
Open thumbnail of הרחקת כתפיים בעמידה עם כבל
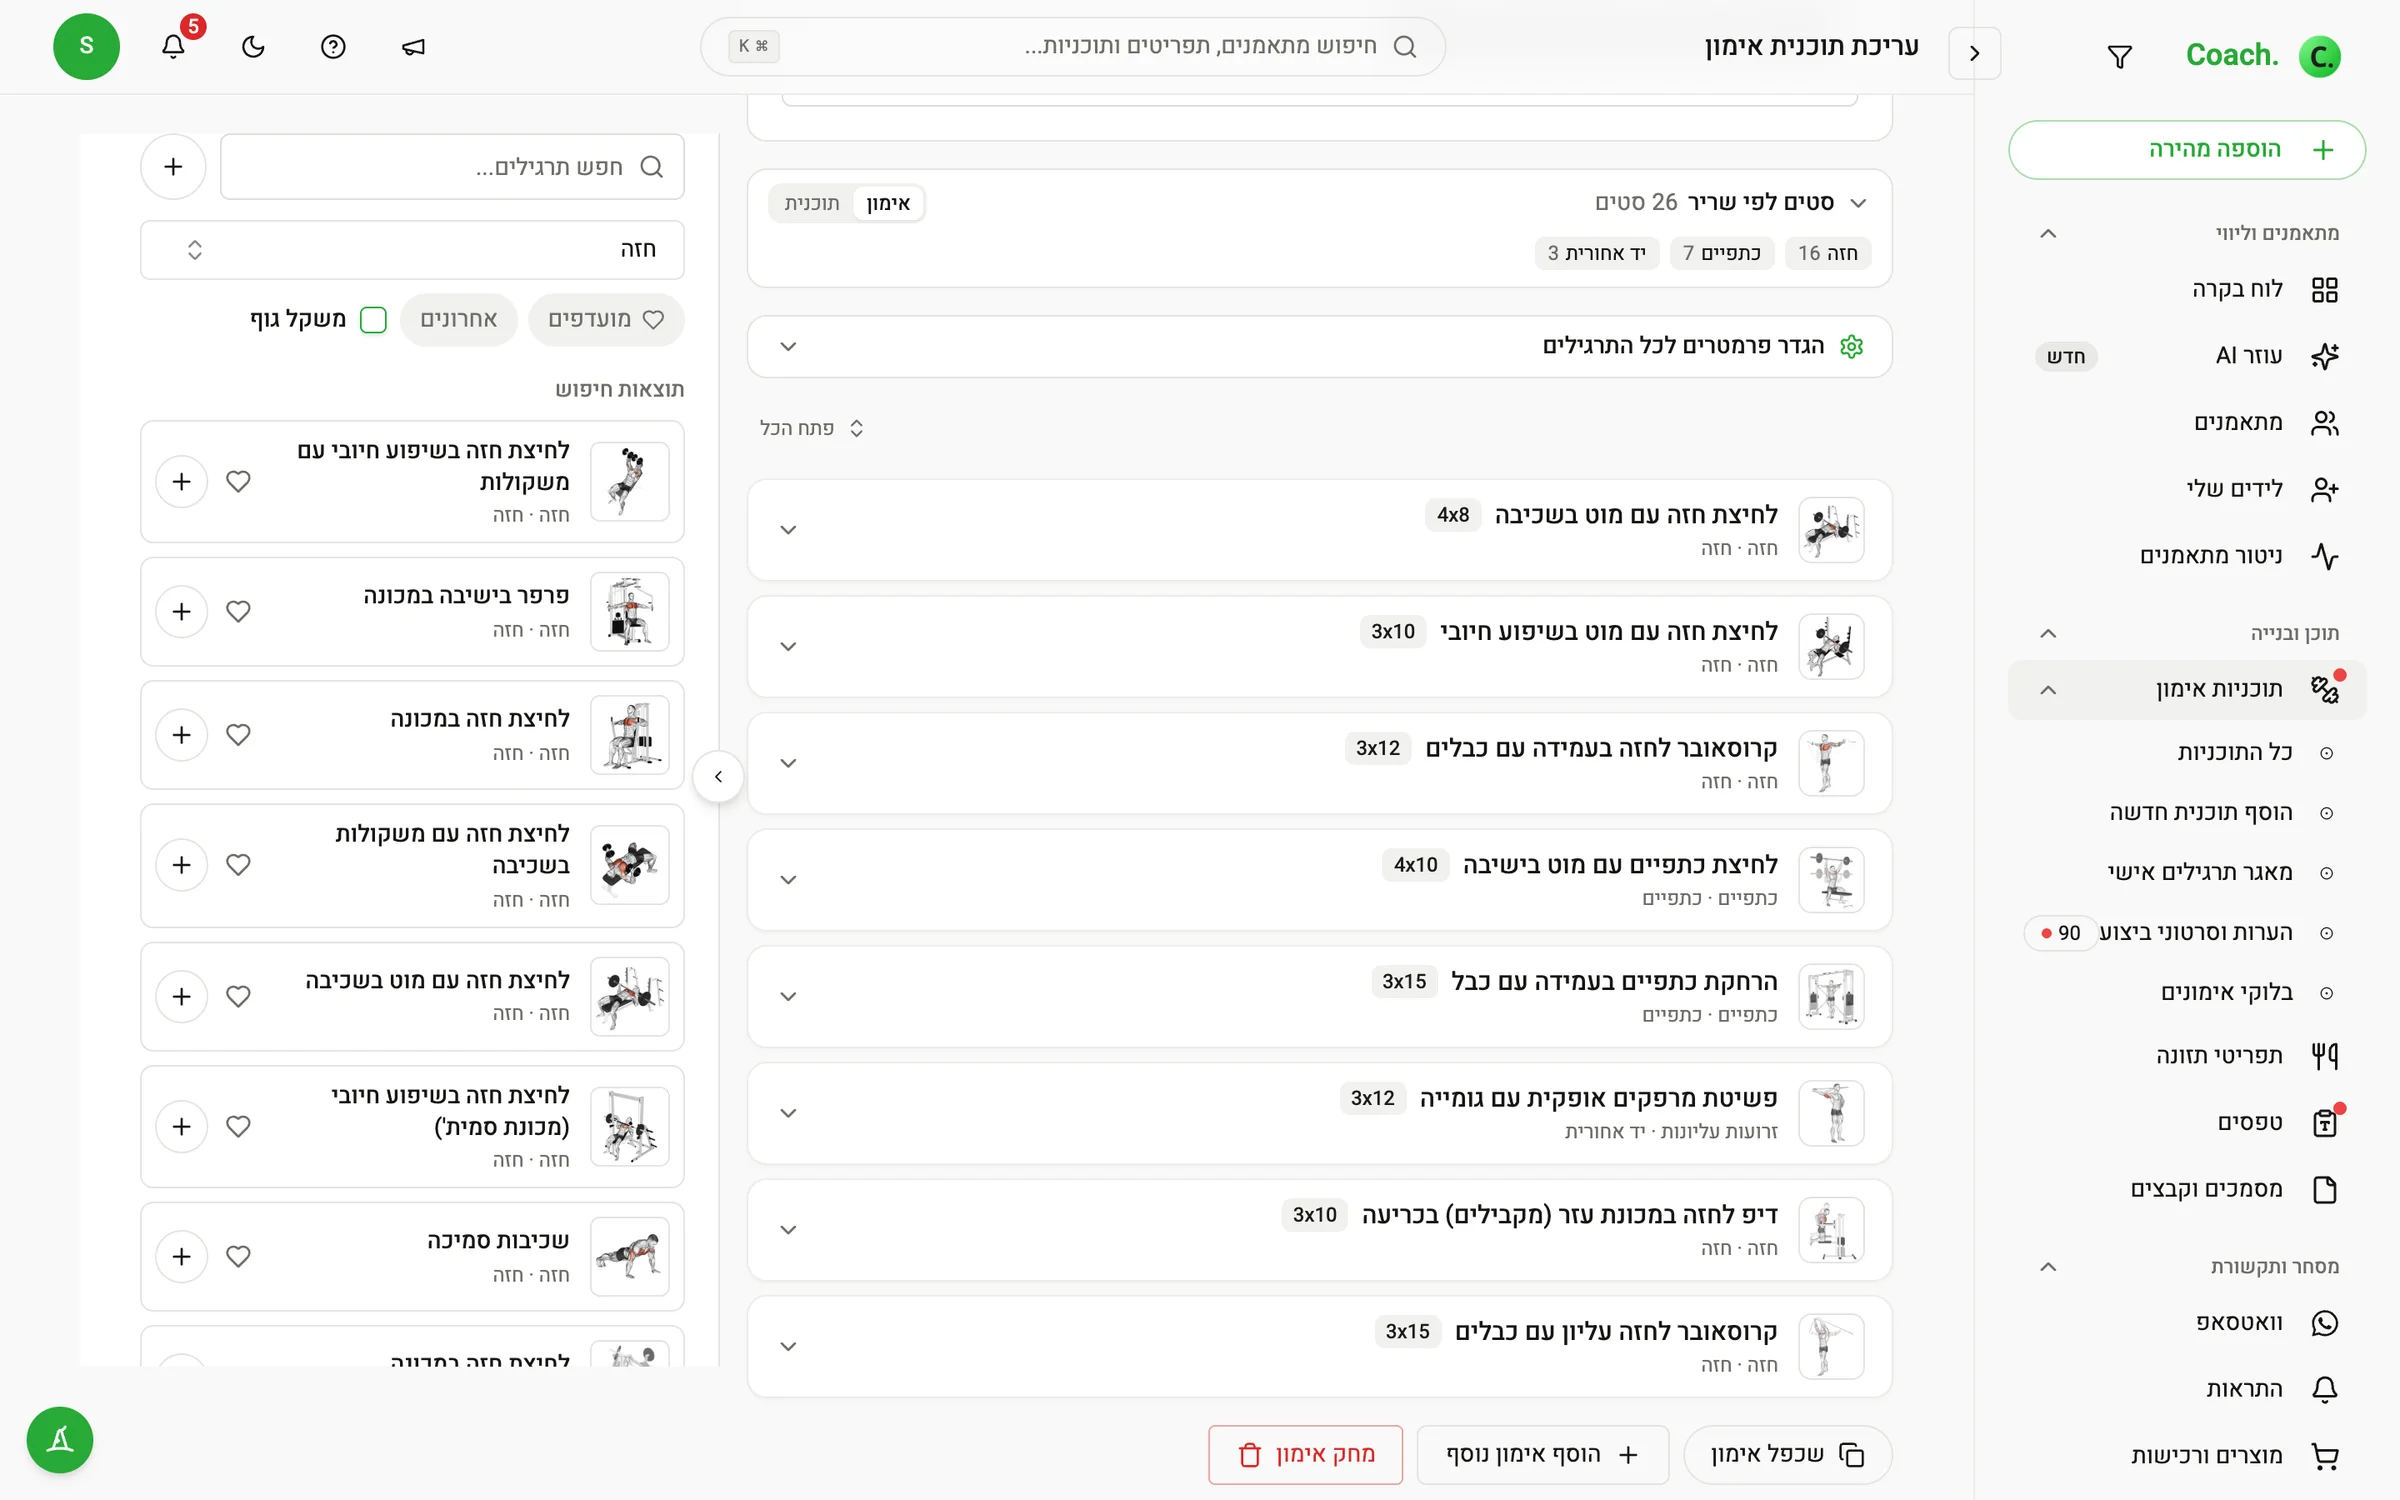point(1831,996)
